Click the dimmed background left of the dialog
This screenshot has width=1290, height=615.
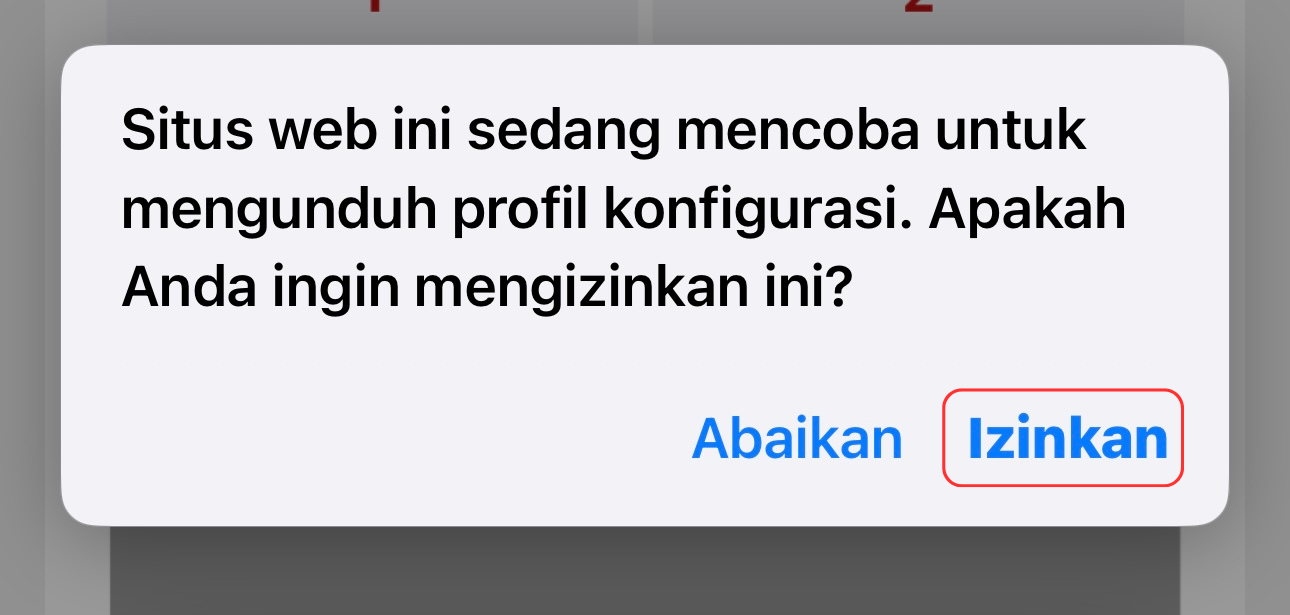click(30, 300)
